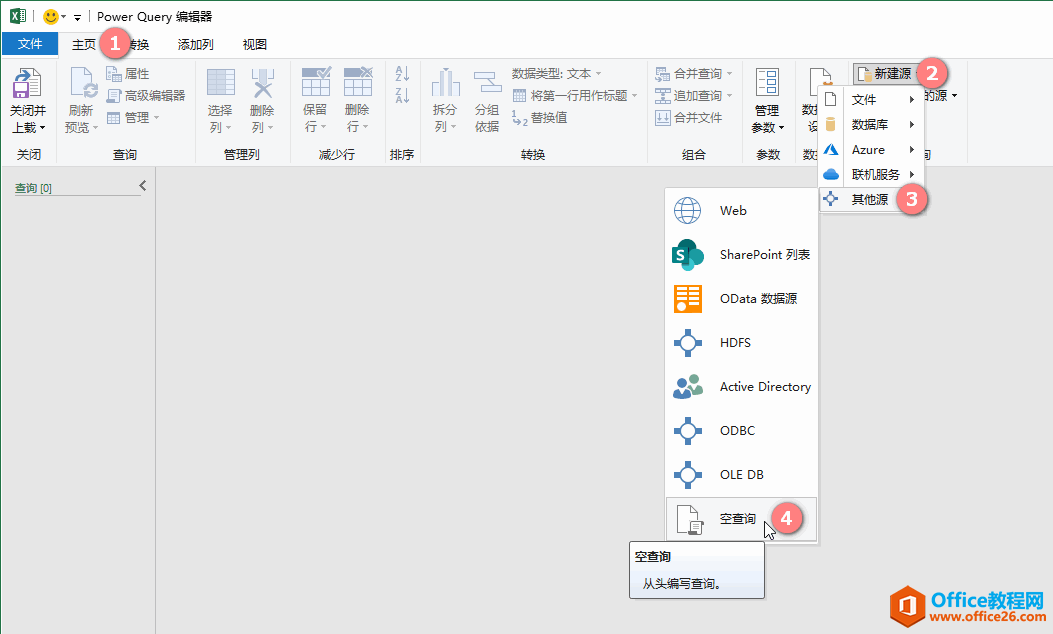Select HDFS source

pos(741,343)
